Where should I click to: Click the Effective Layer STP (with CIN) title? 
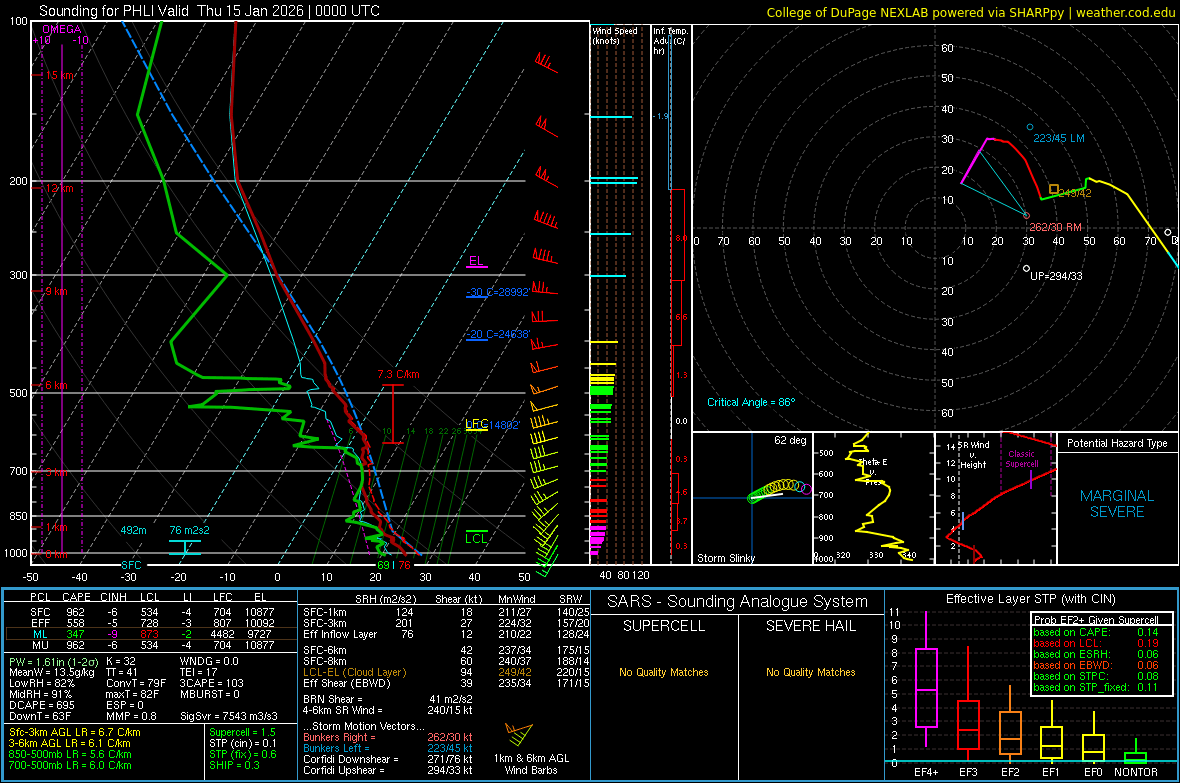pos(1030,599)
